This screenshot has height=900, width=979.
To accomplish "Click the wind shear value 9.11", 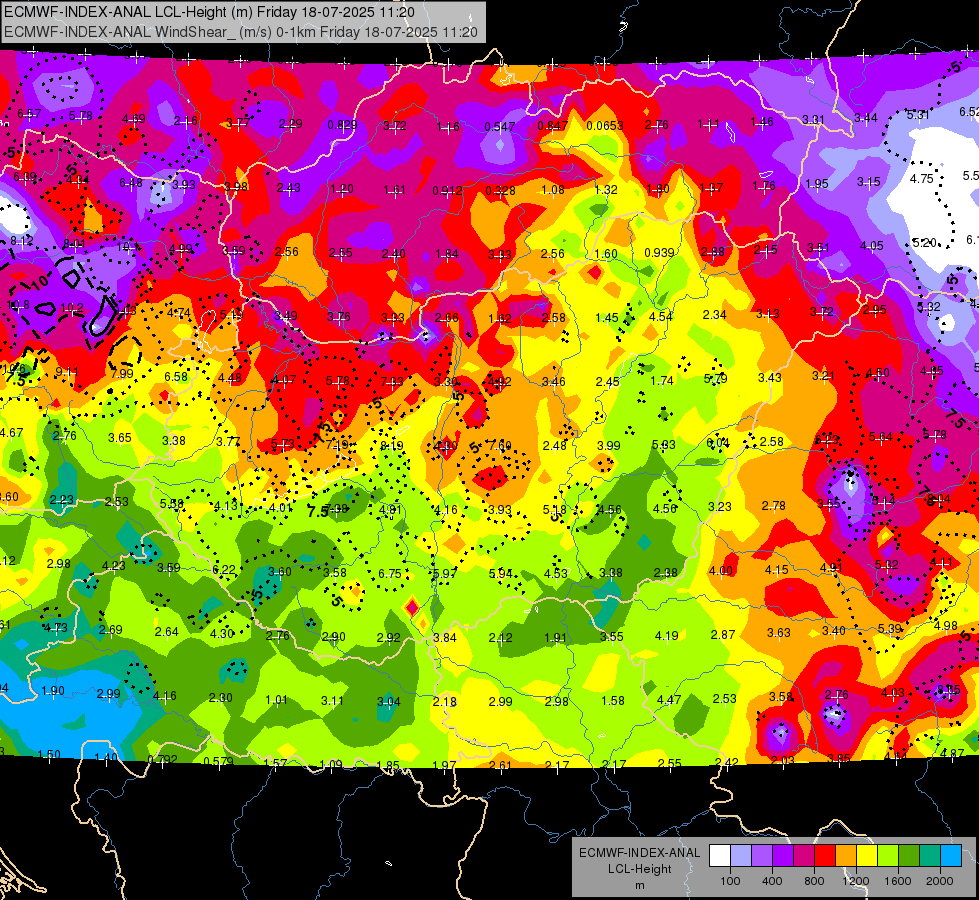I will (67, 372).
